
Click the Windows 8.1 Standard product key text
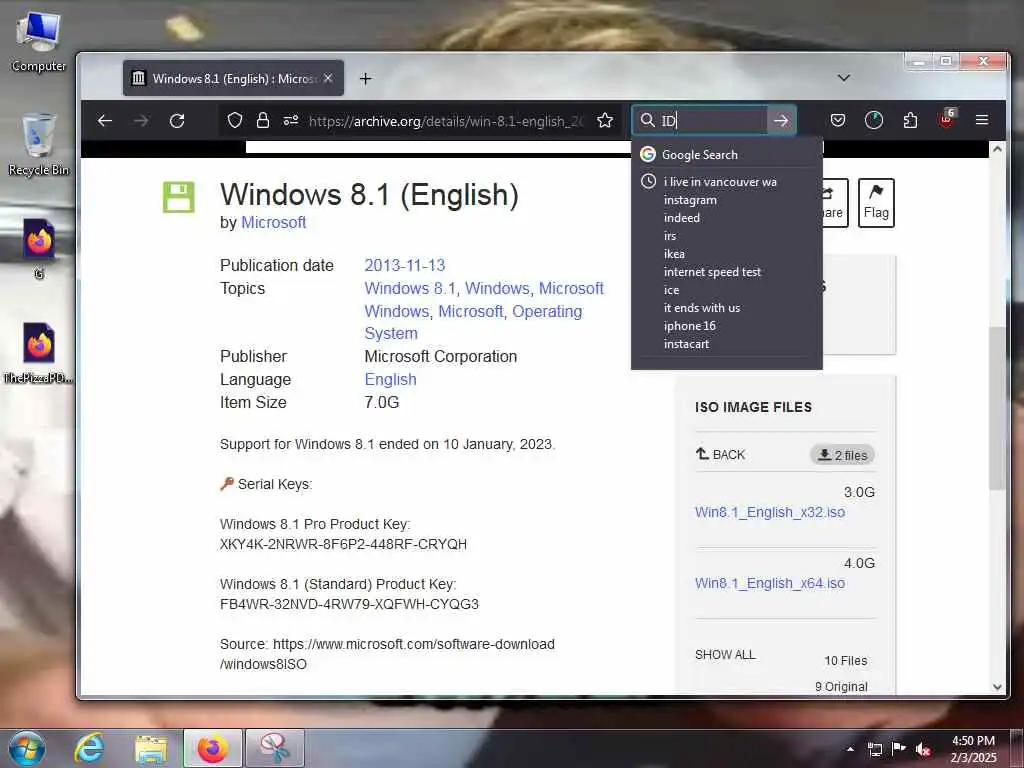(349, 605)
